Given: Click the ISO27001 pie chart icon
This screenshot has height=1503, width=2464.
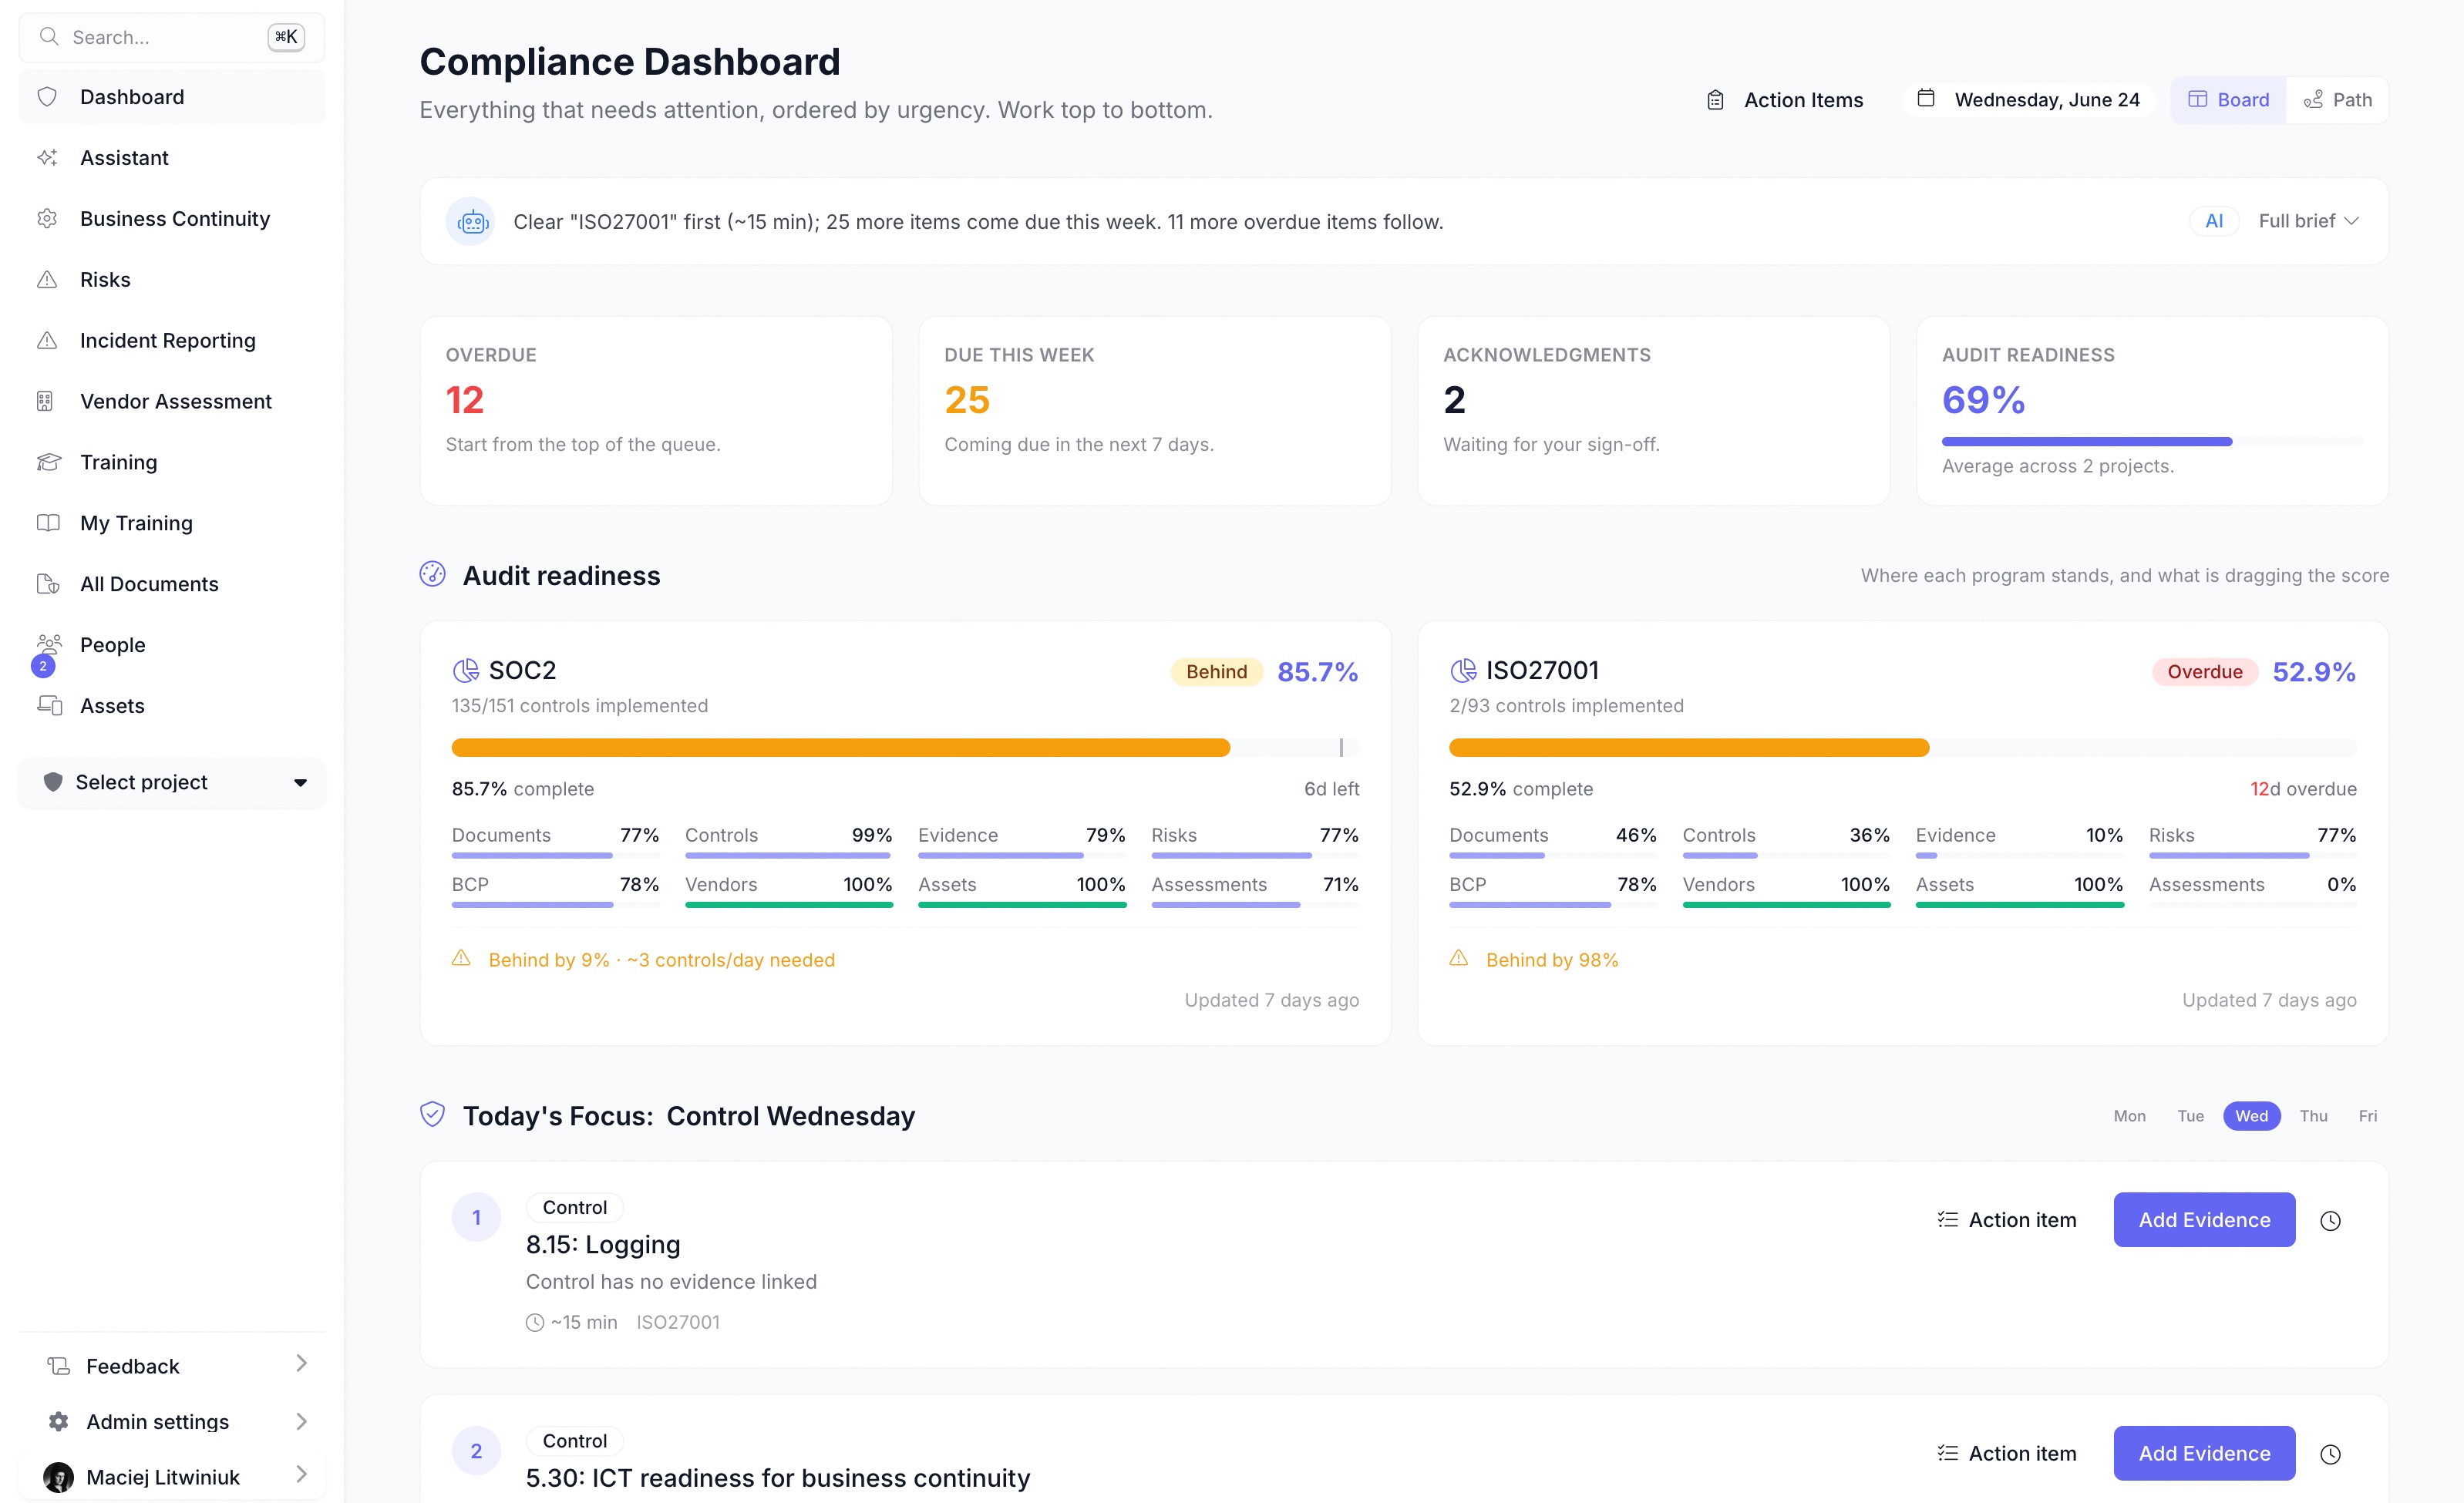Looking at the screenshot, I should [1463, 670].
